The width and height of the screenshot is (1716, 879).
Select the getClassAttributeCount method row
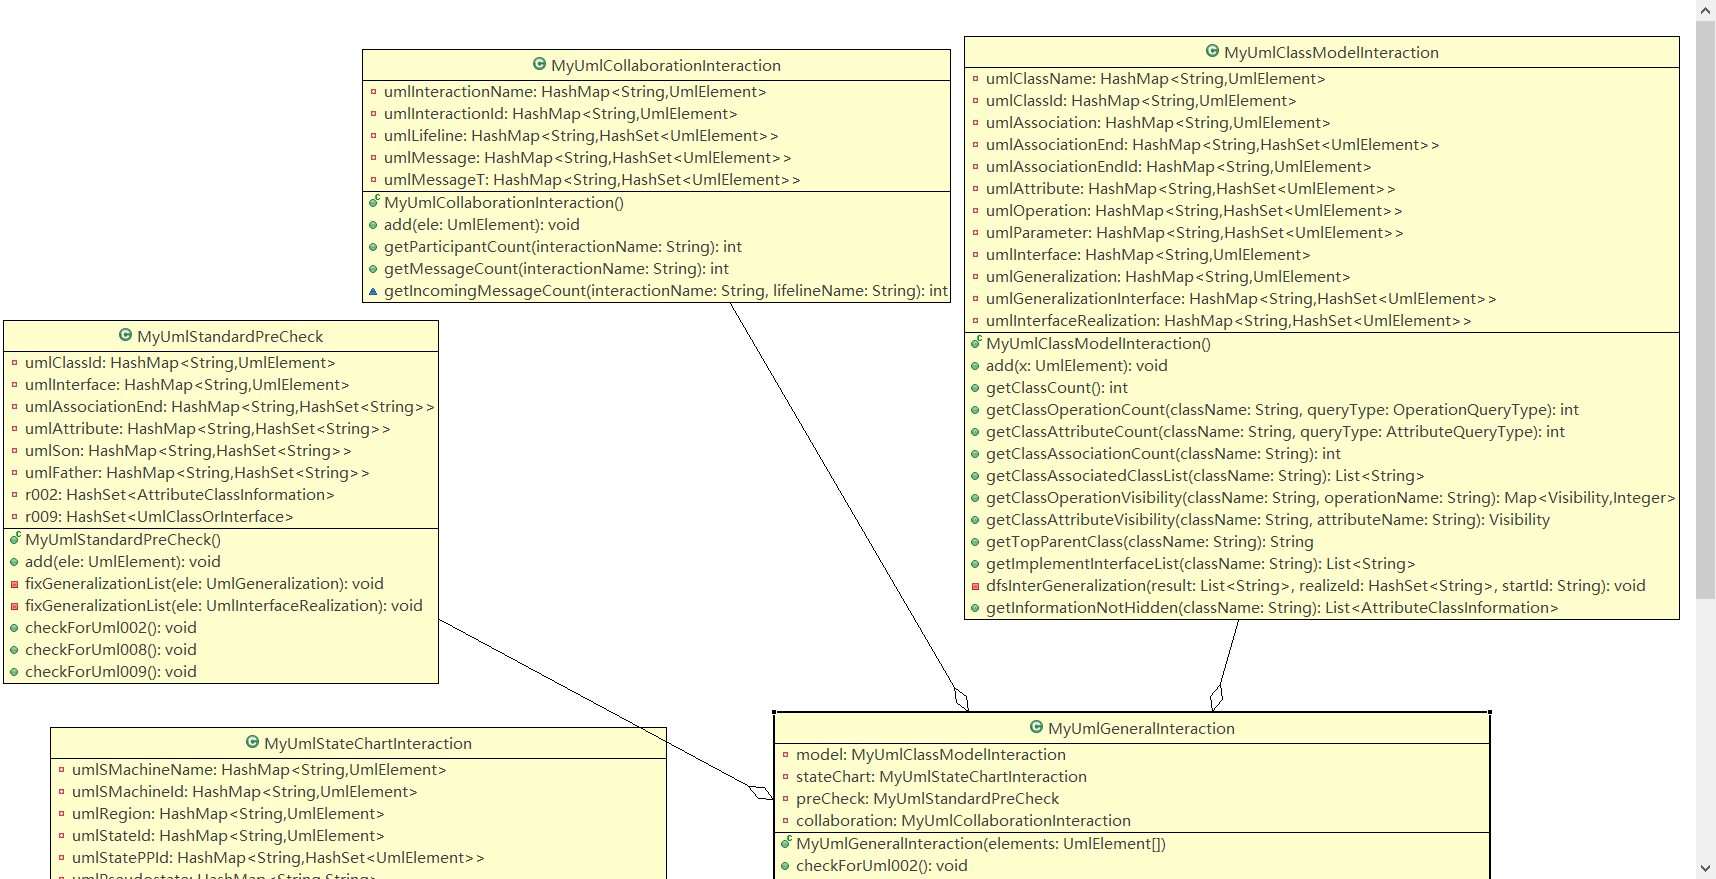1275,432
